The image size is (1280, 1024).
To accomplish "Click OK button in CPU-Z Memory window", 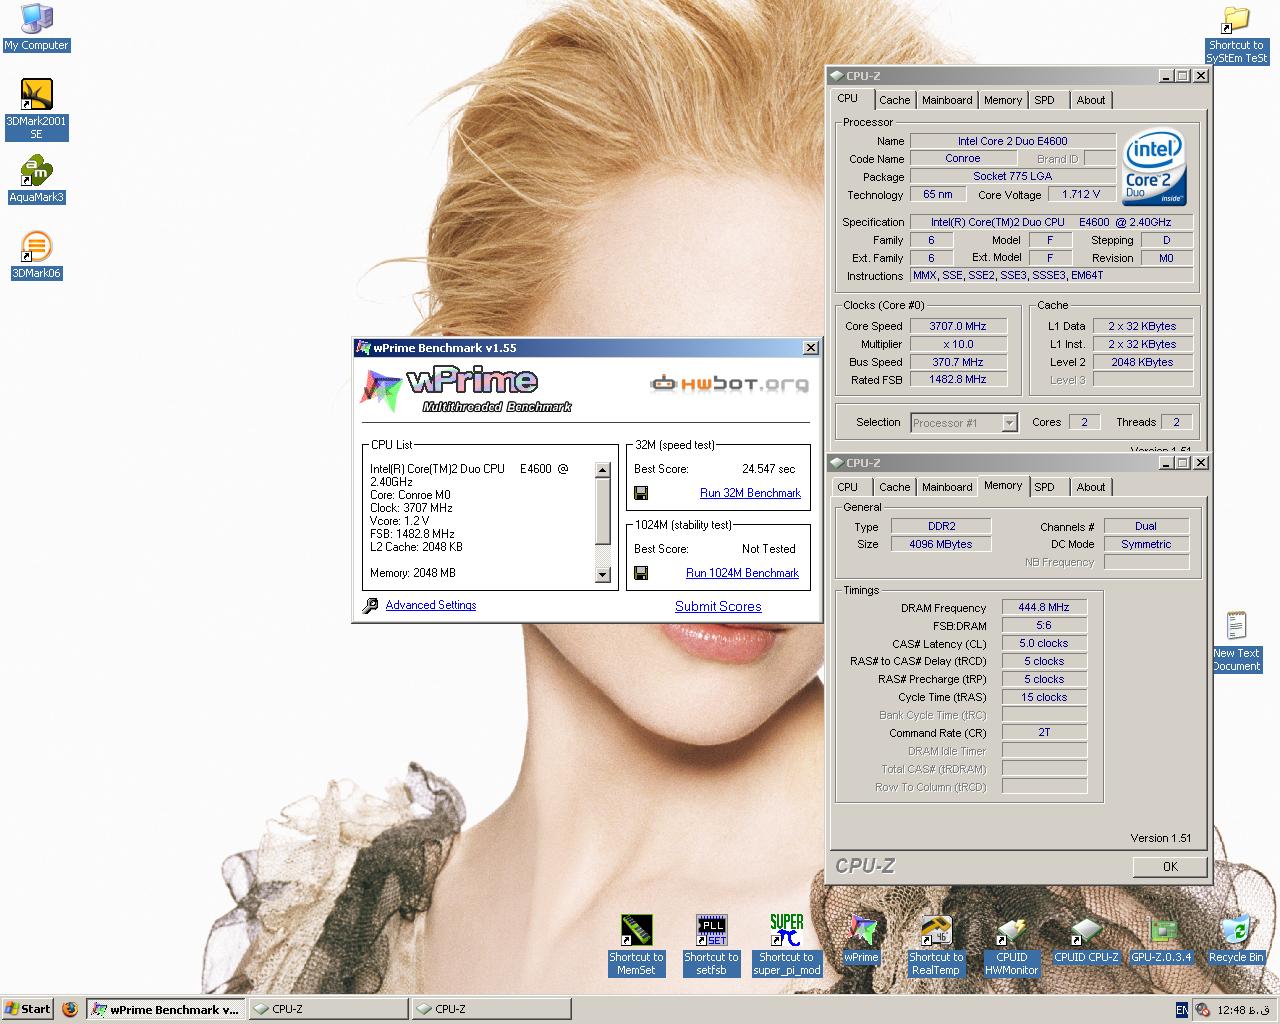I will (x=1170, y=866).
